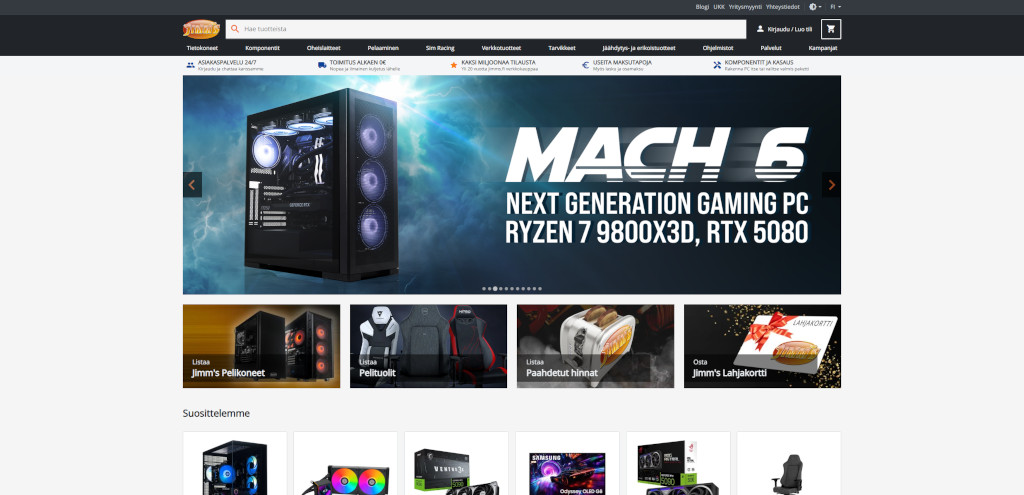Click the tools Komponentit ja kasaus icon
The image size is (1024, 495).
(x=717, y=65)
